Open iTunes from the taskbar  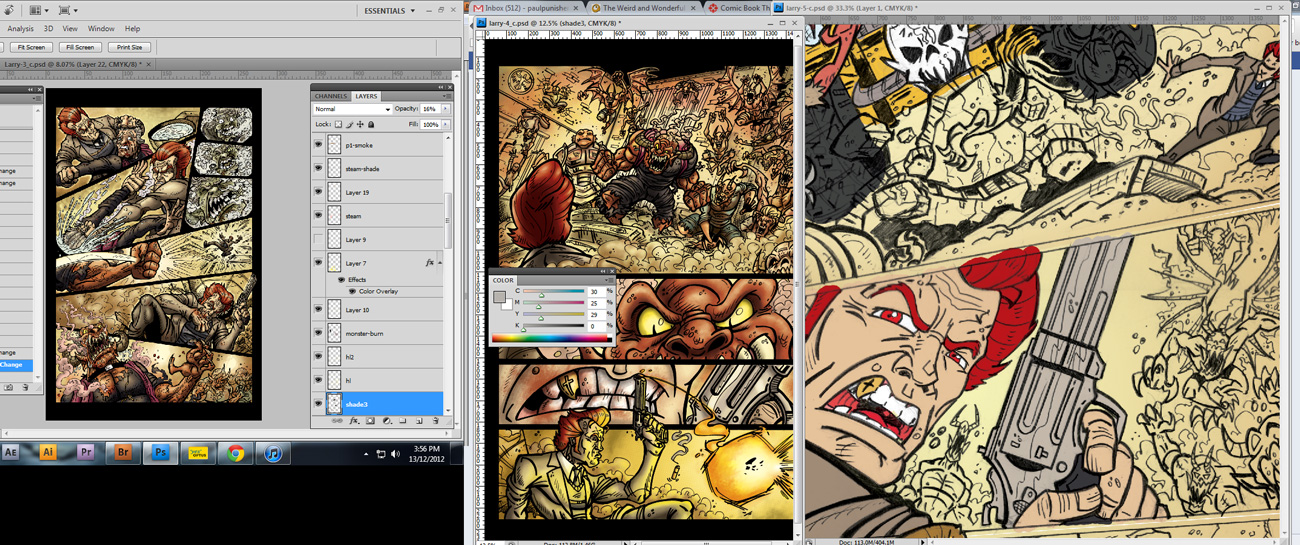(x=273, y=453)
